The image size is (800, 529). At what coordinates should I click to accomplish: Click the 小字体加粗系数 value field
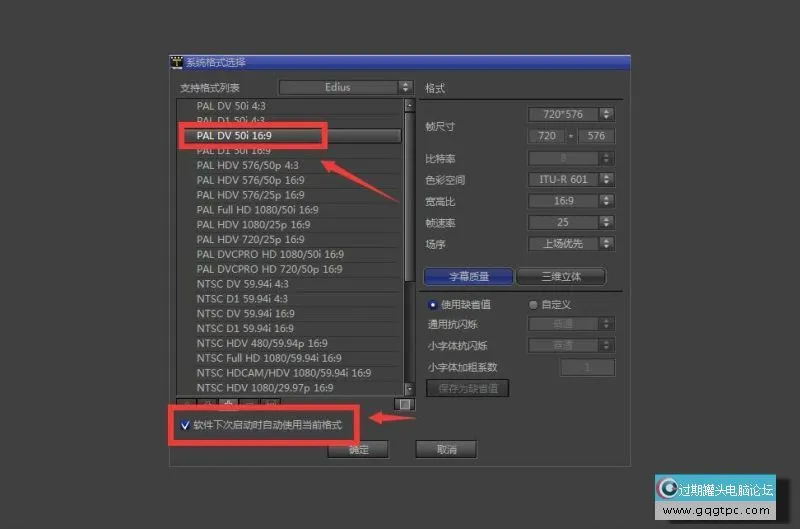(x=587, y=367)
